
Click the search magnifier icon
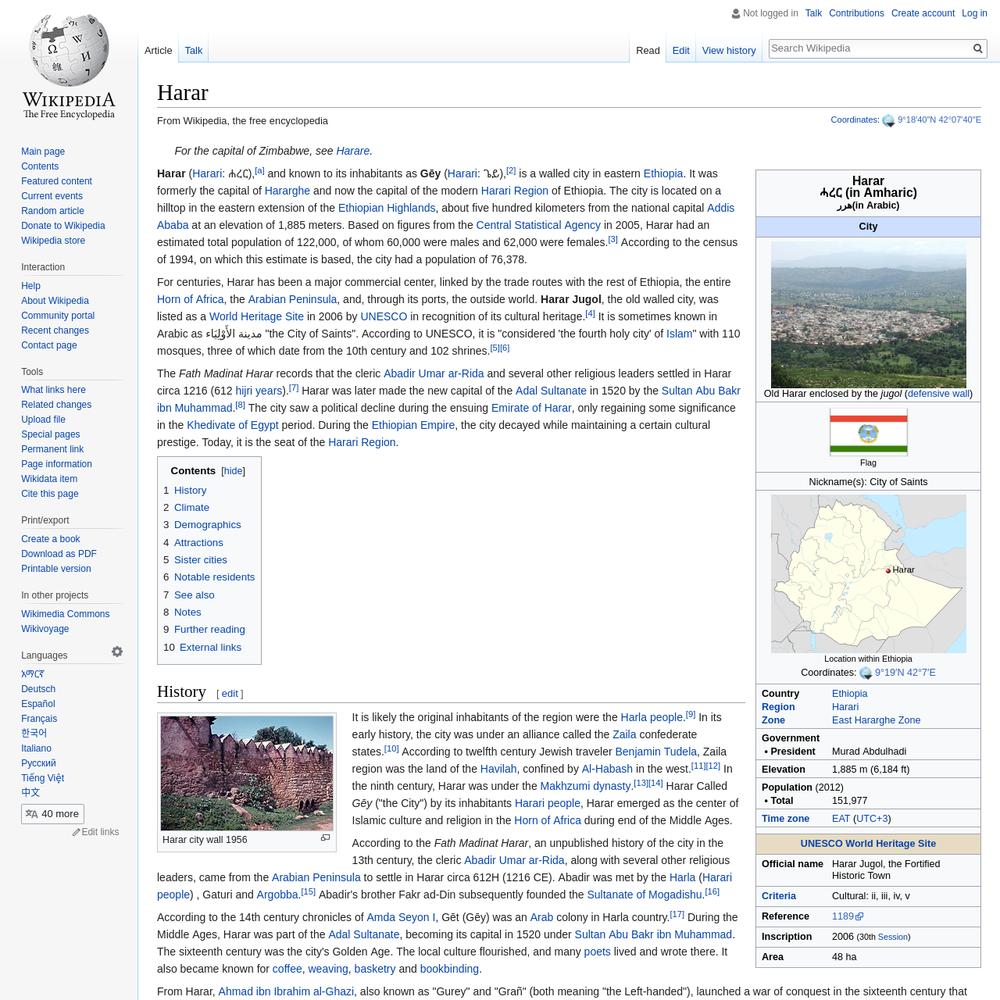point(977,48)
